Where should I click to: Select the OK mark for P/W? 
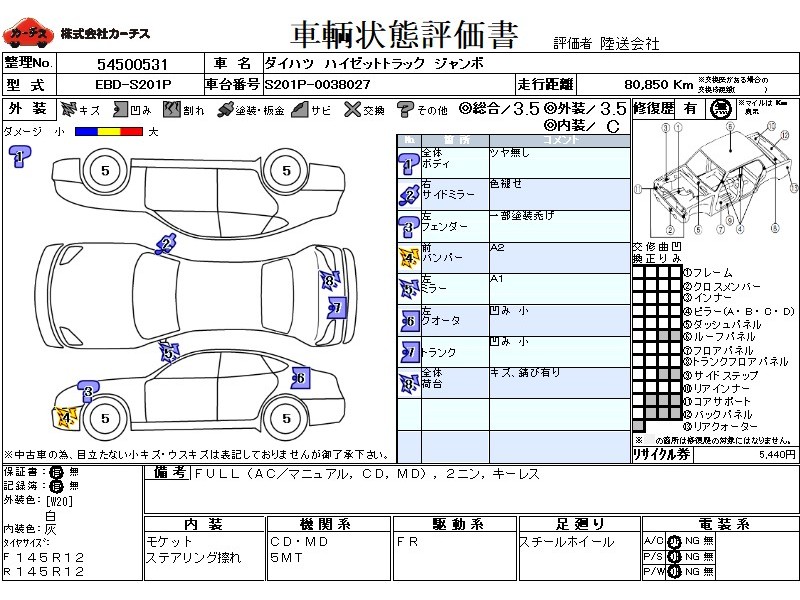(x=674, y=572)
